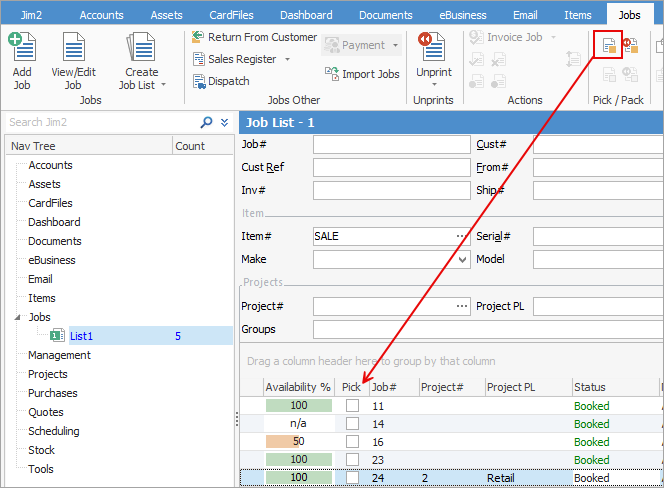The height and width of the screenshot is (488, 664).
Task: Click the Booked status of job 14
Action: (592, 424)
